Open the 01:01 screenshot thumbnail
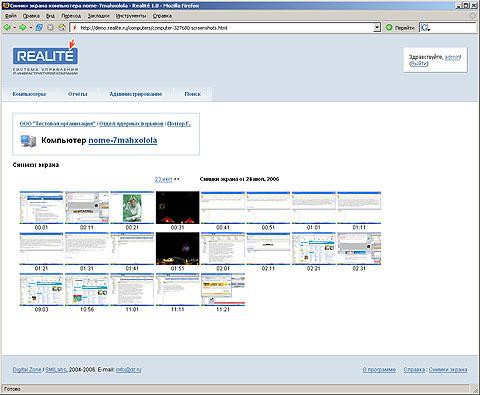This screenshot has width=480, height=395. click(313, 207)
